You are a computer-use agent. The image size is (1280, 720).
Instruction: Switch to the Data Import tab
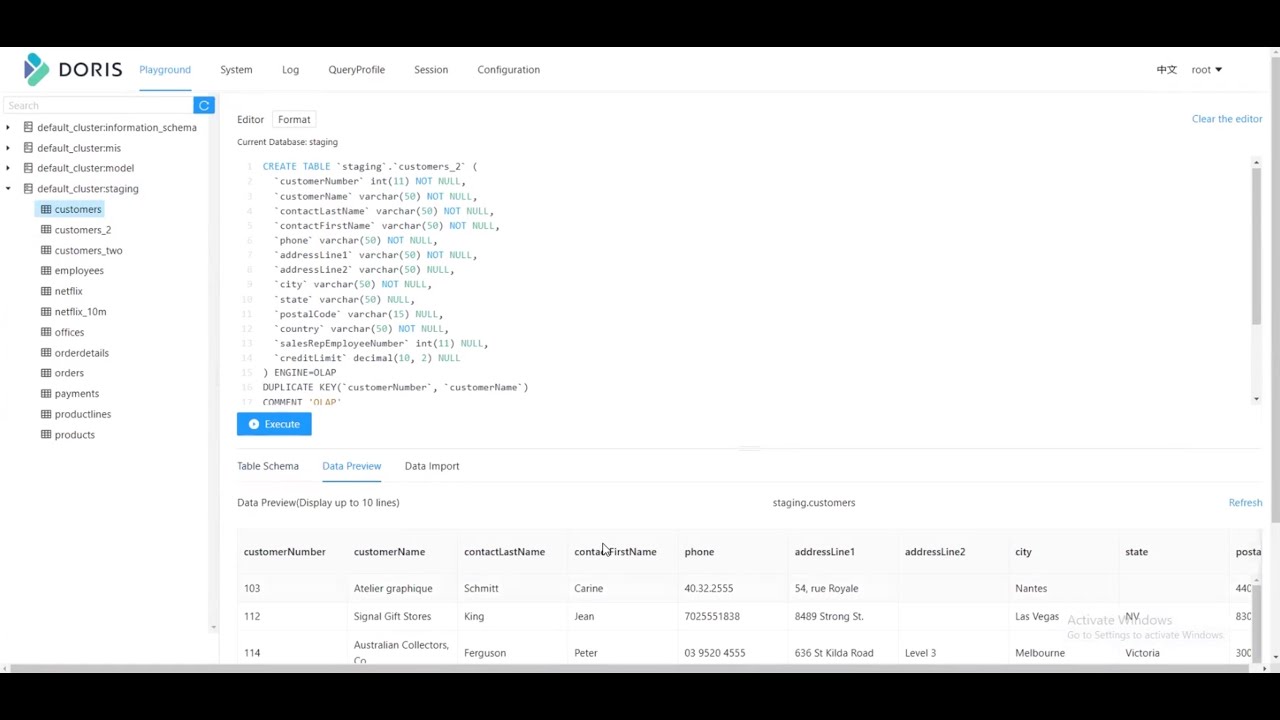432,466
